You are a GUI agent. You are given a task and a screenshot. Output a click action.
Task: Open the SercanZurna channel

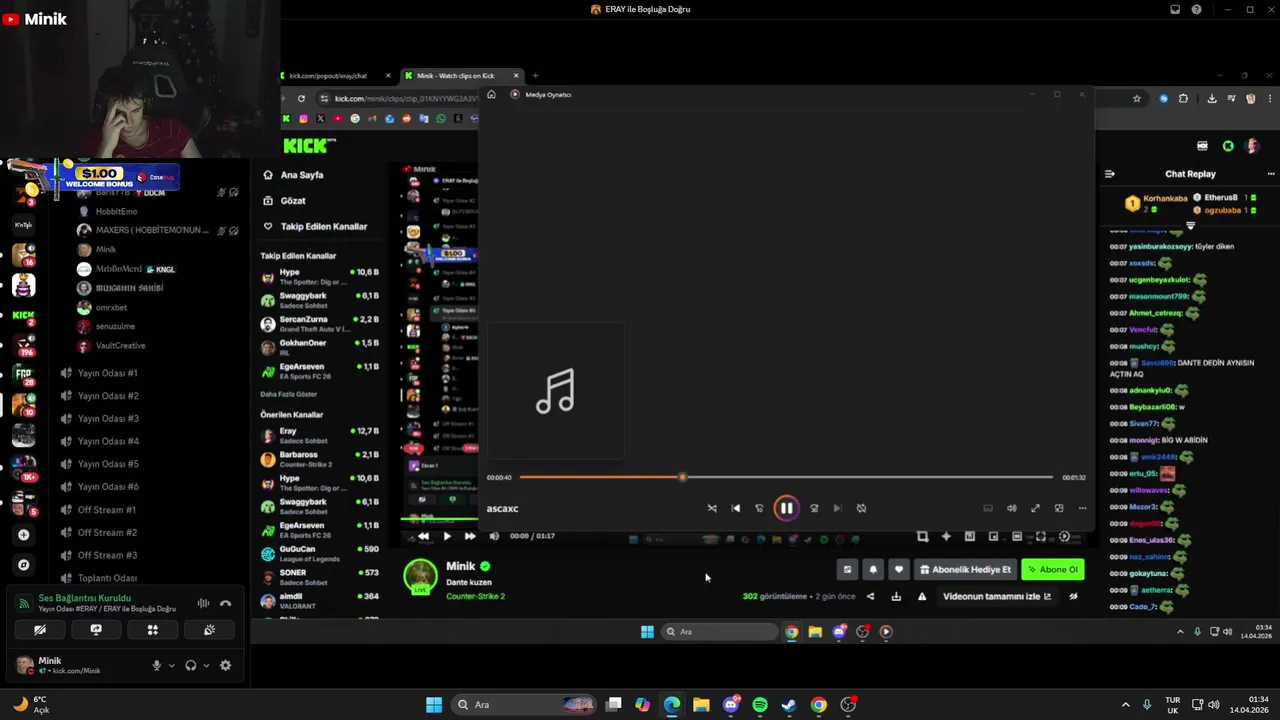click(x=320, y=324)
